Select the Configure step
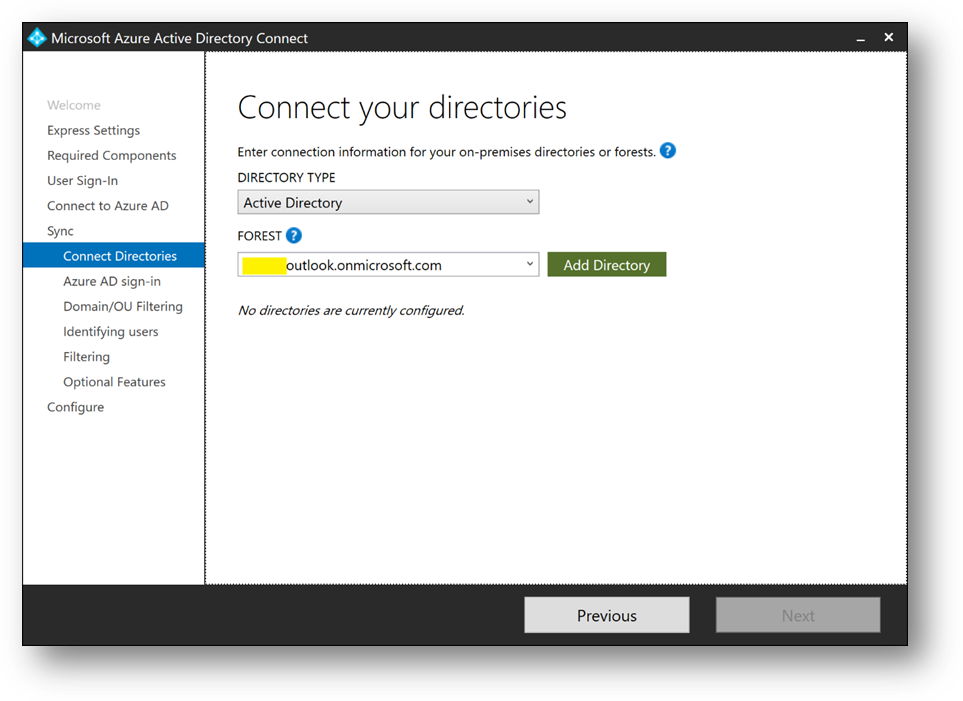 point(76,407)
